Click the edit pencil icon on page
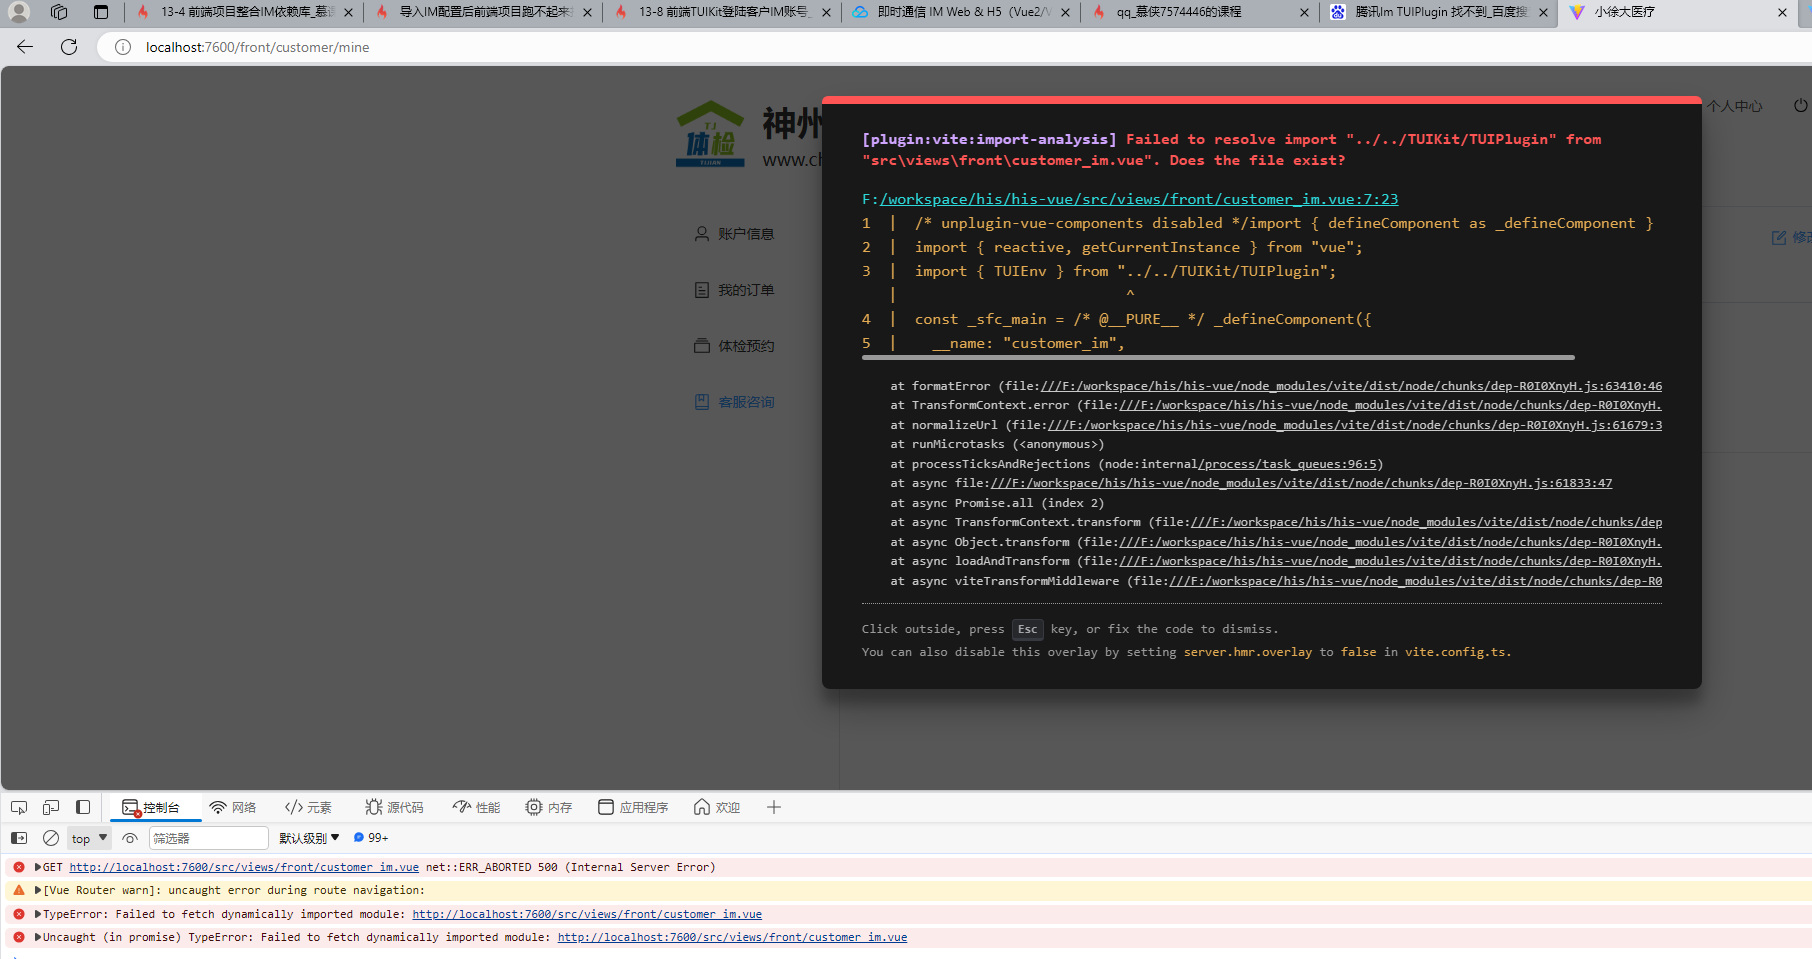 1779,237
